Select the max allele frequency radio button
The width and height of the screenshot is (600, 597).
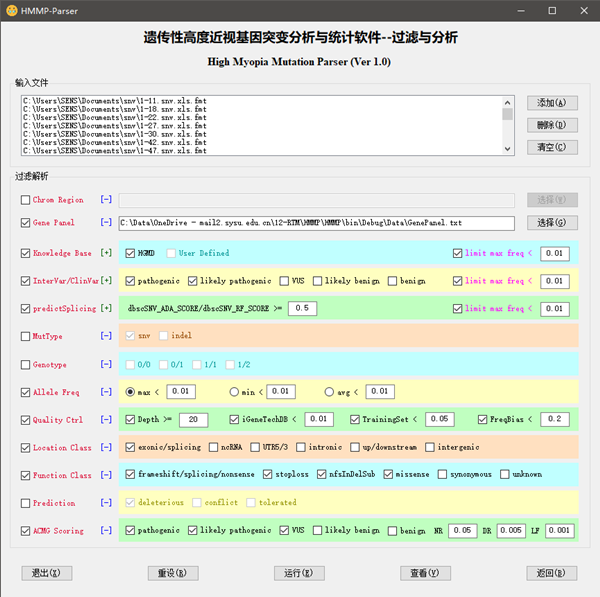point(130,392)
